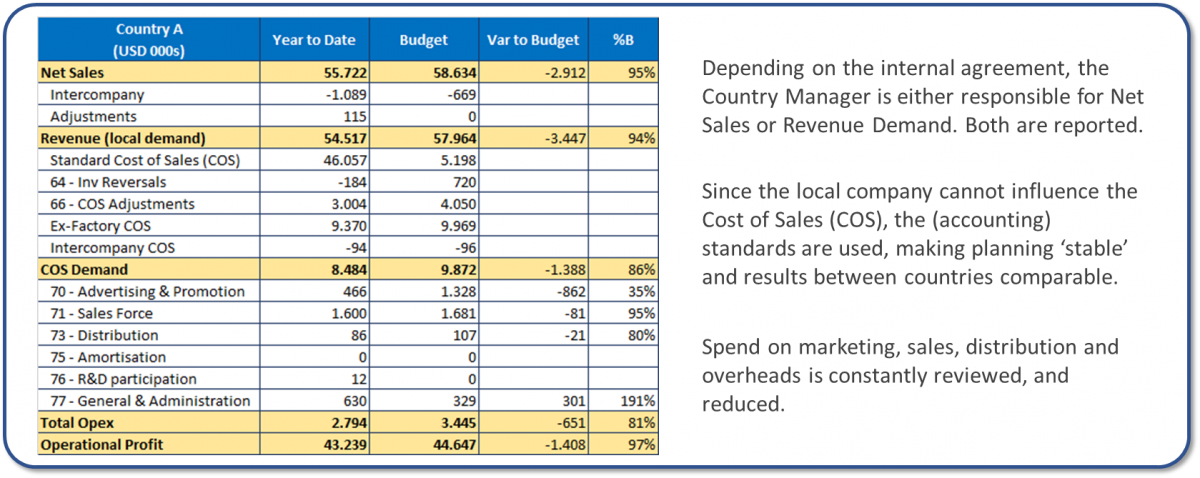Select the 'Country A (USD 000s)' header cell

click(x=149, y=40)
